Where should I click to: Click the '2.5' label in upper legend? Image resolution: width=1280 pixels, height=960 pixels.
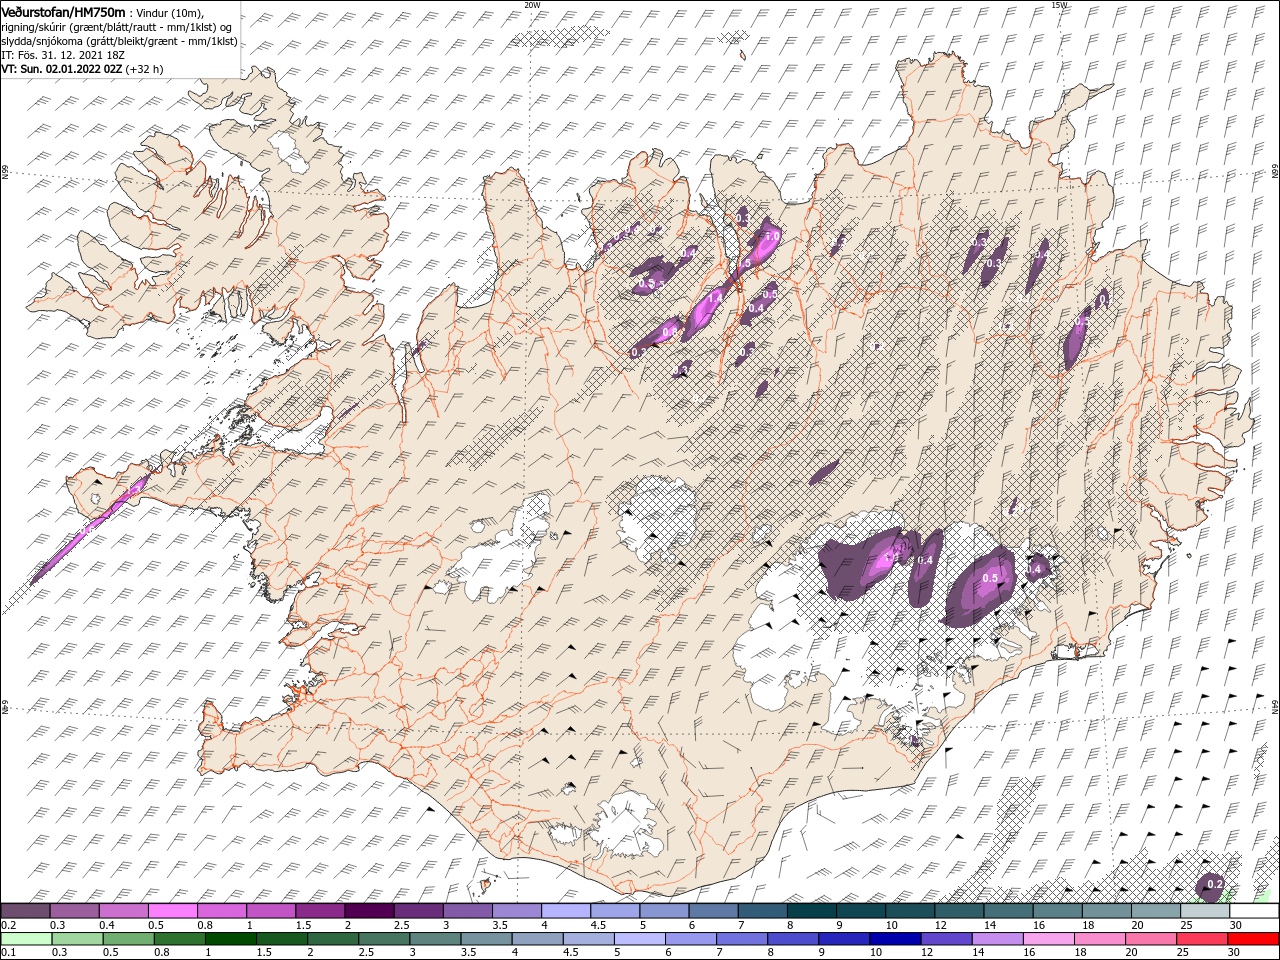(x=401, y=925)
